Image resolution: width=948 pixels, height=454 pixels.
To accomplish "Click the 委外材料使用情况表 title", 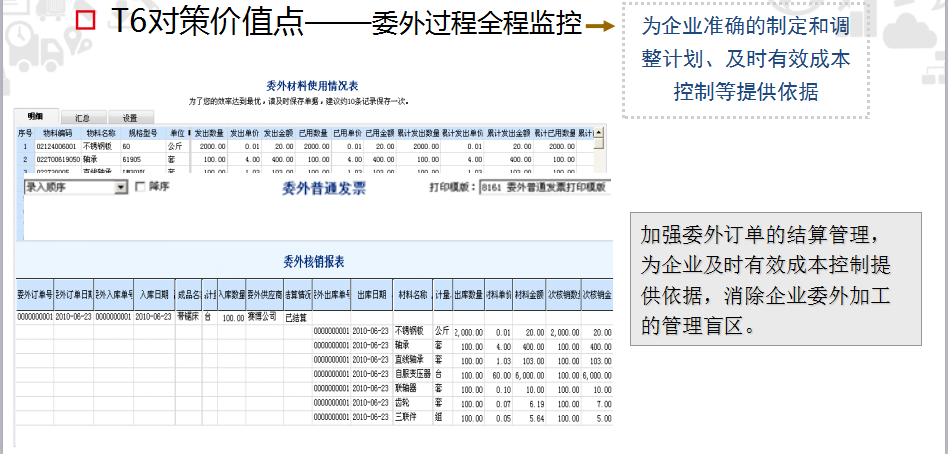I will pos(312,86).
